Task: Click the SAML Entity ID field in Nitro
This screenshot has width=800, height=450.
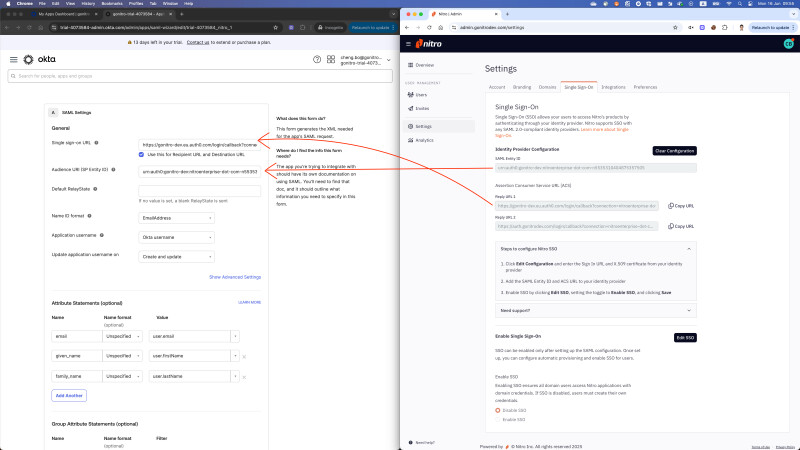Action: tap(595, 168)
